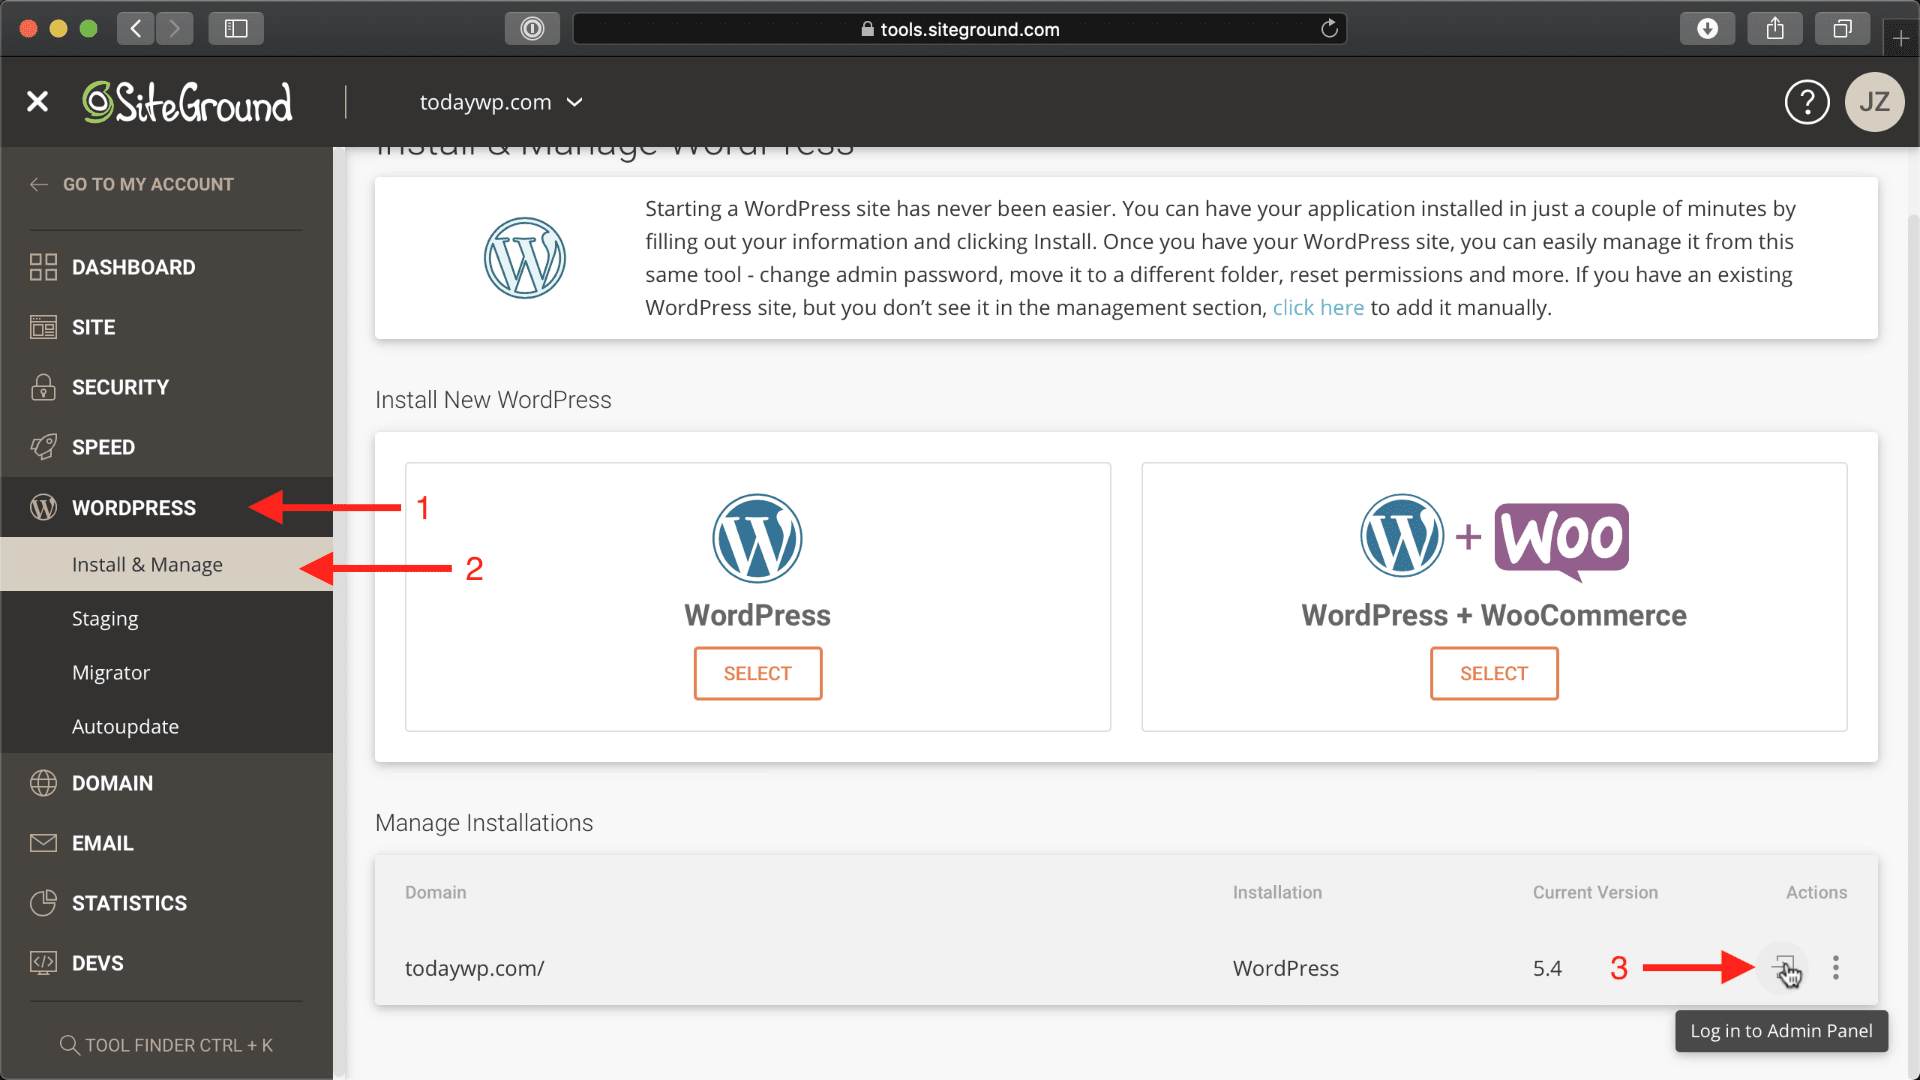Expand the Devs sidebar section
1920x1080 pixels.
(x=166, y=963)
